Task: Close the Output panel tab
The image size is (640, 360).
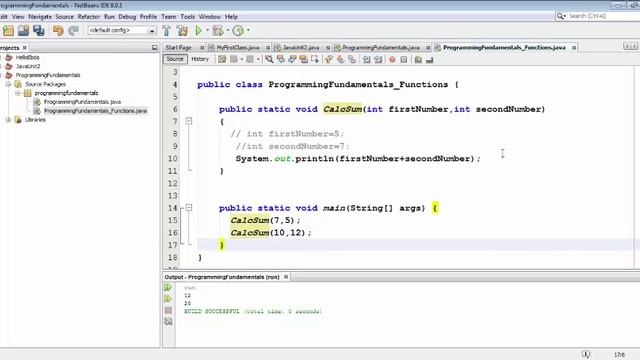Action: pyautogui.click(x=286, y=277)
